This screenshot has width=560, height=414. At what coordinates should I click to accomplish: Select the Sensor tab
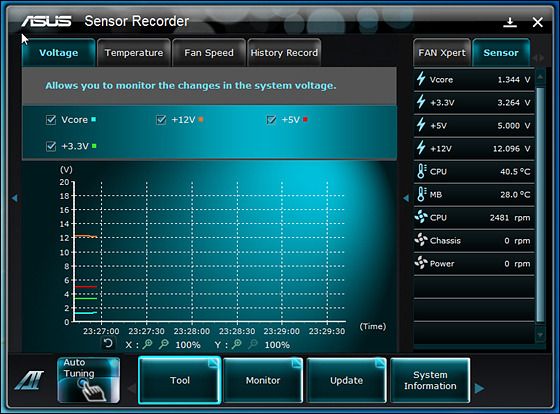501,53
